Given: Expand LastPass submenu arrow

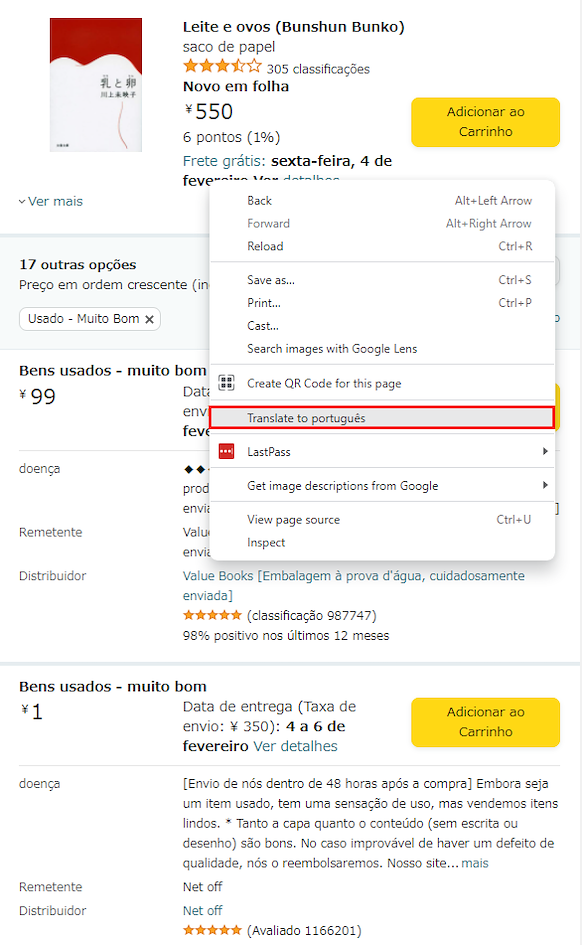Looking at the screenshot, I should (545, 451).
